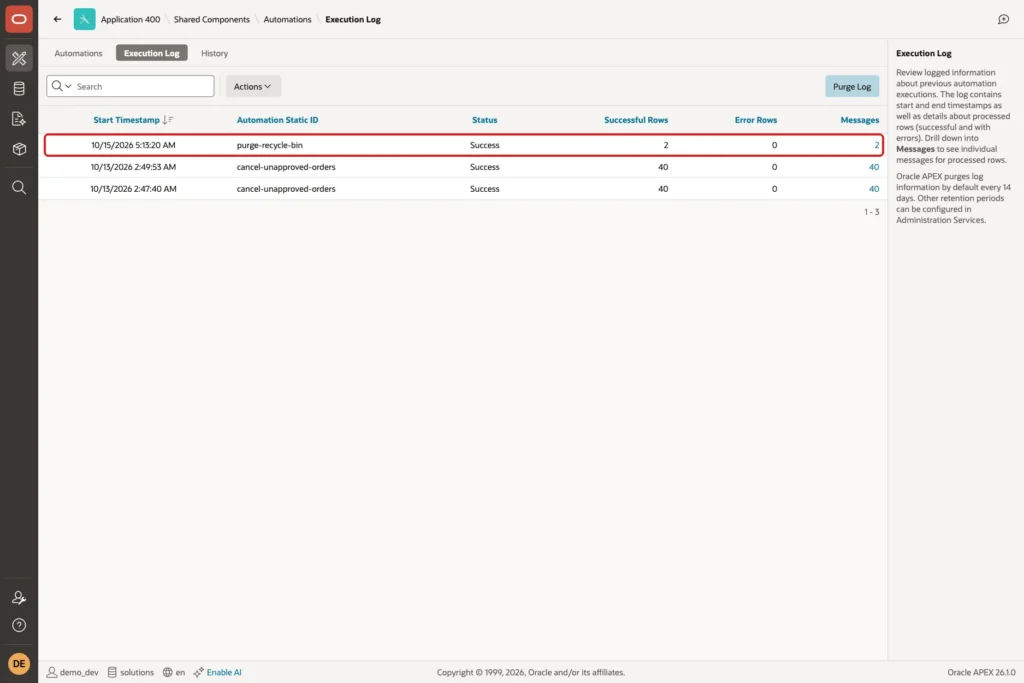Open the search column selector dropdown
The image size is (1024, 683).
pyautogui.click(x=62, y=86)
